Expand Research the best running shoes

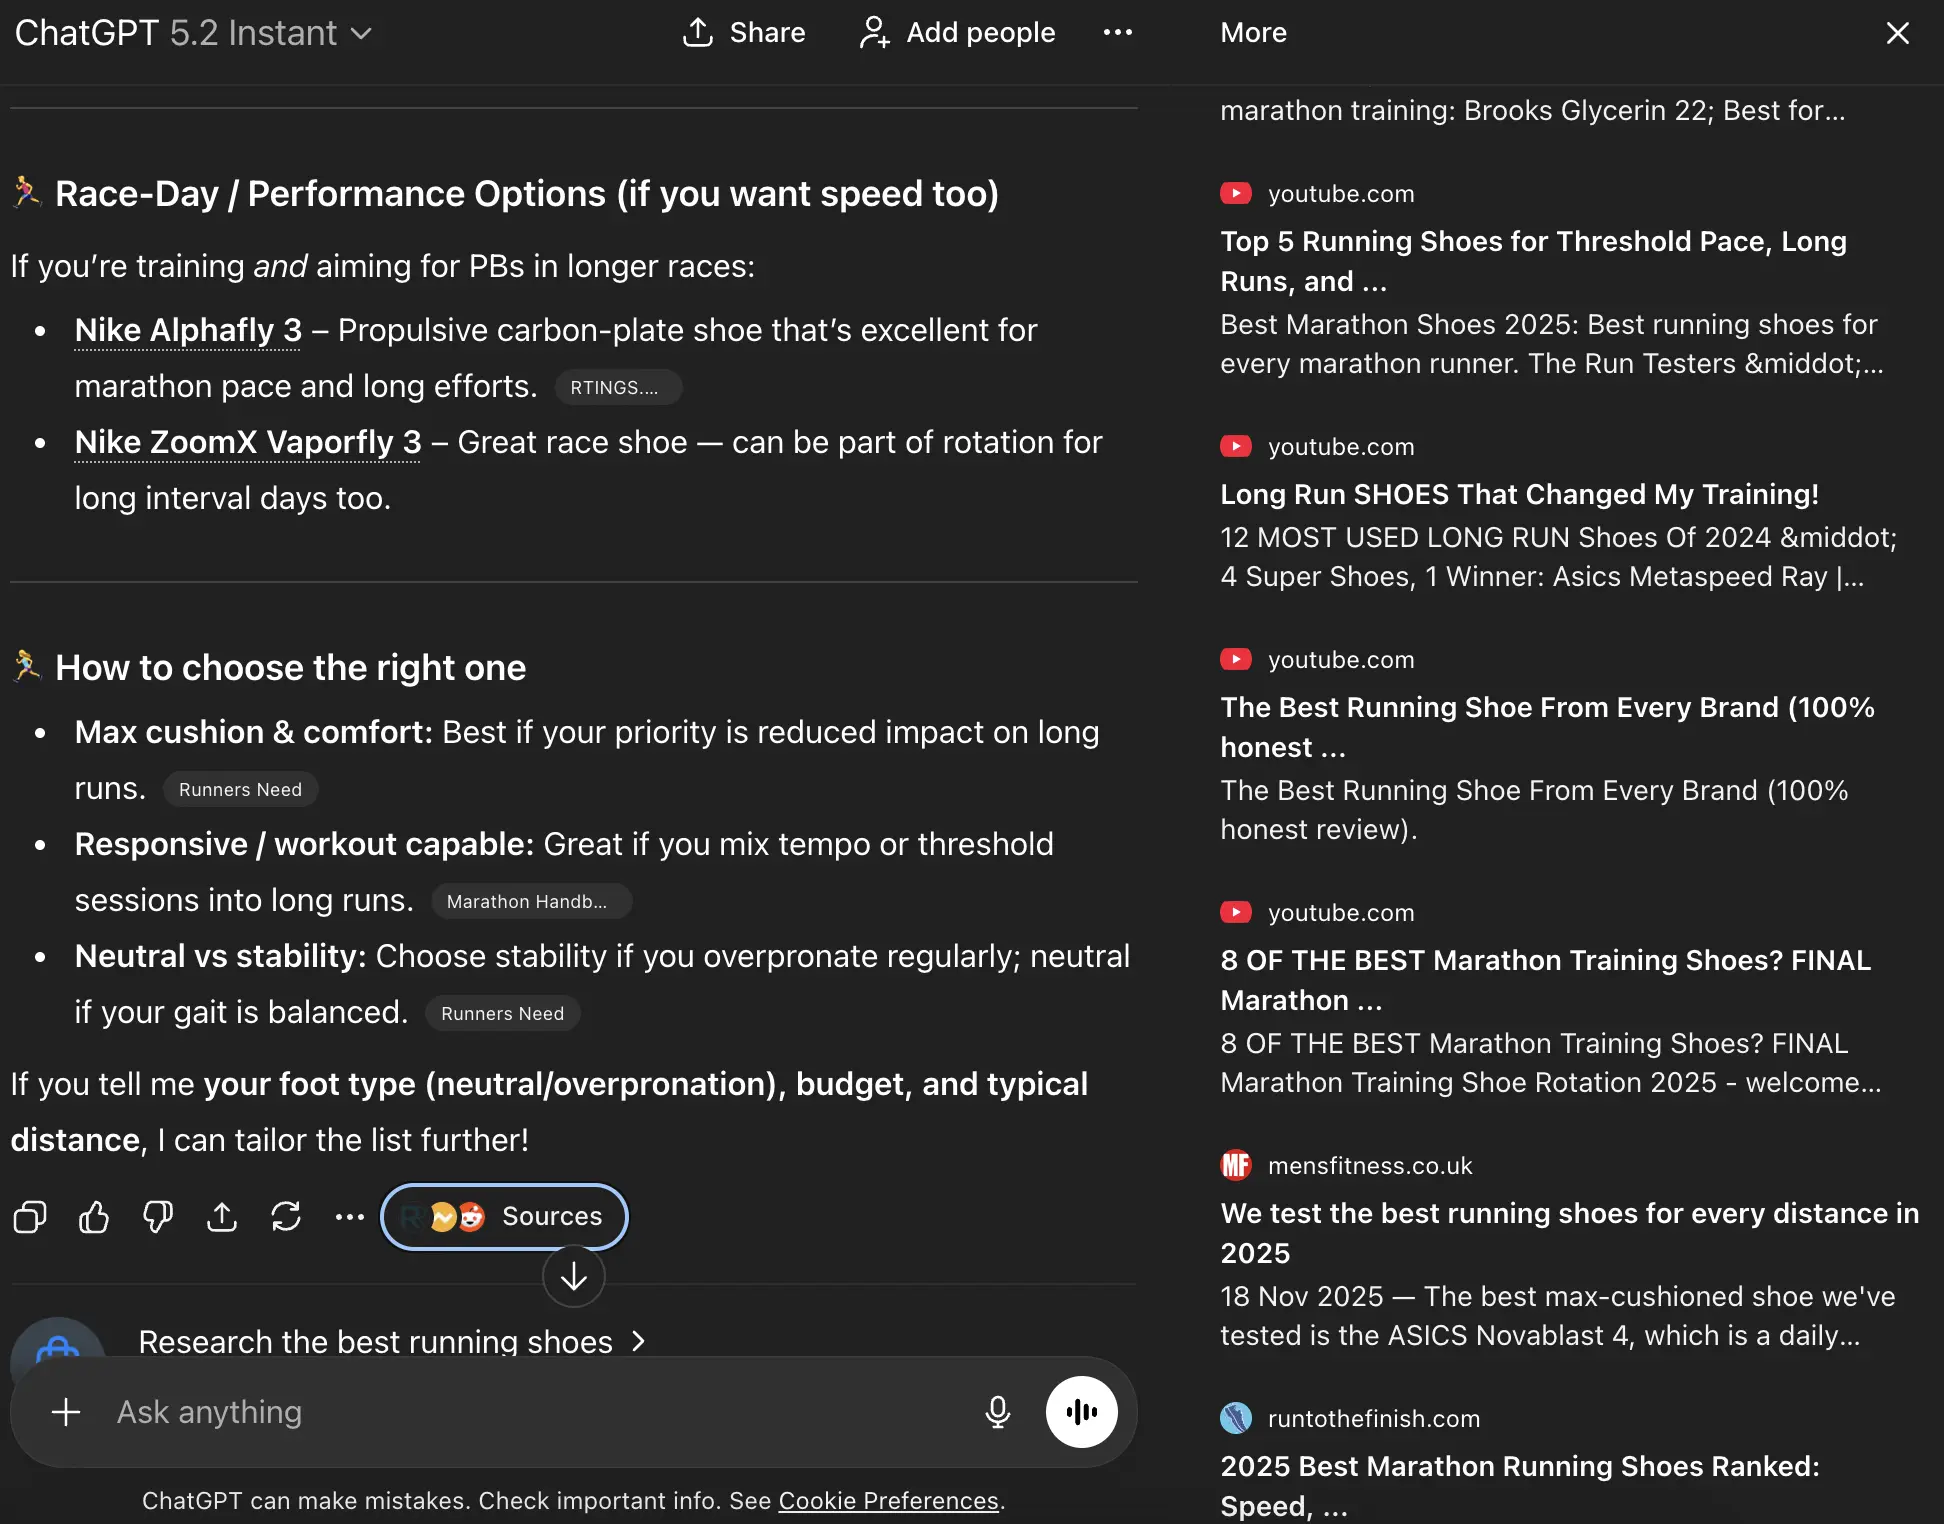[x=392, y=1341]
